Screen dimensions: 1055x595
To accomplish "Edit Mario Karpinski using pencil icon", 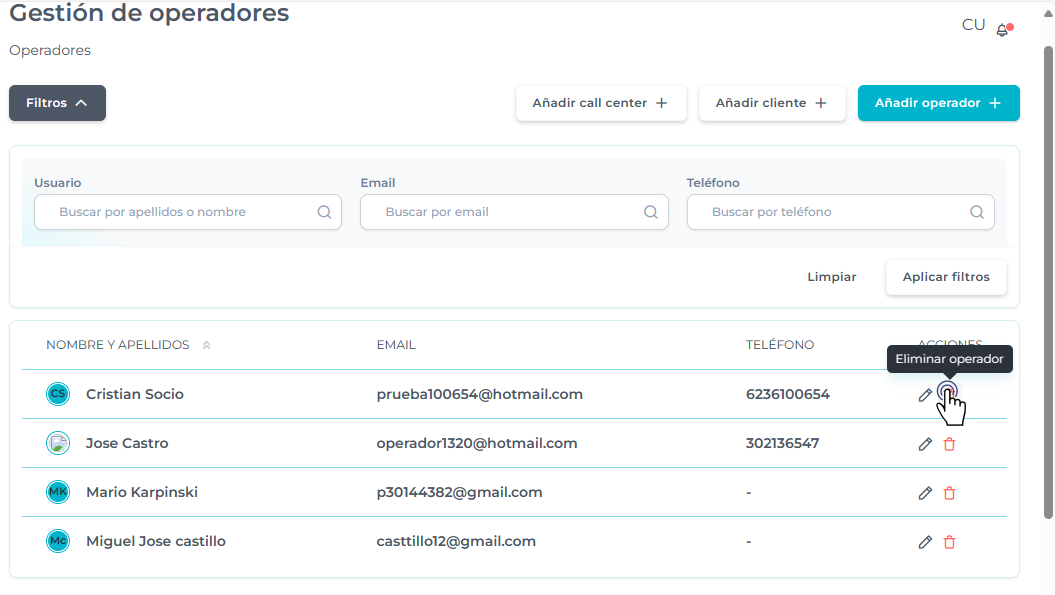I will (925, 493).
